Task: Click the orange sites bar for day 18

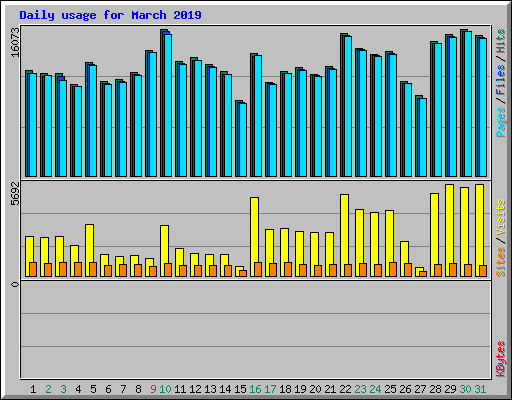Action: point(288,269)
